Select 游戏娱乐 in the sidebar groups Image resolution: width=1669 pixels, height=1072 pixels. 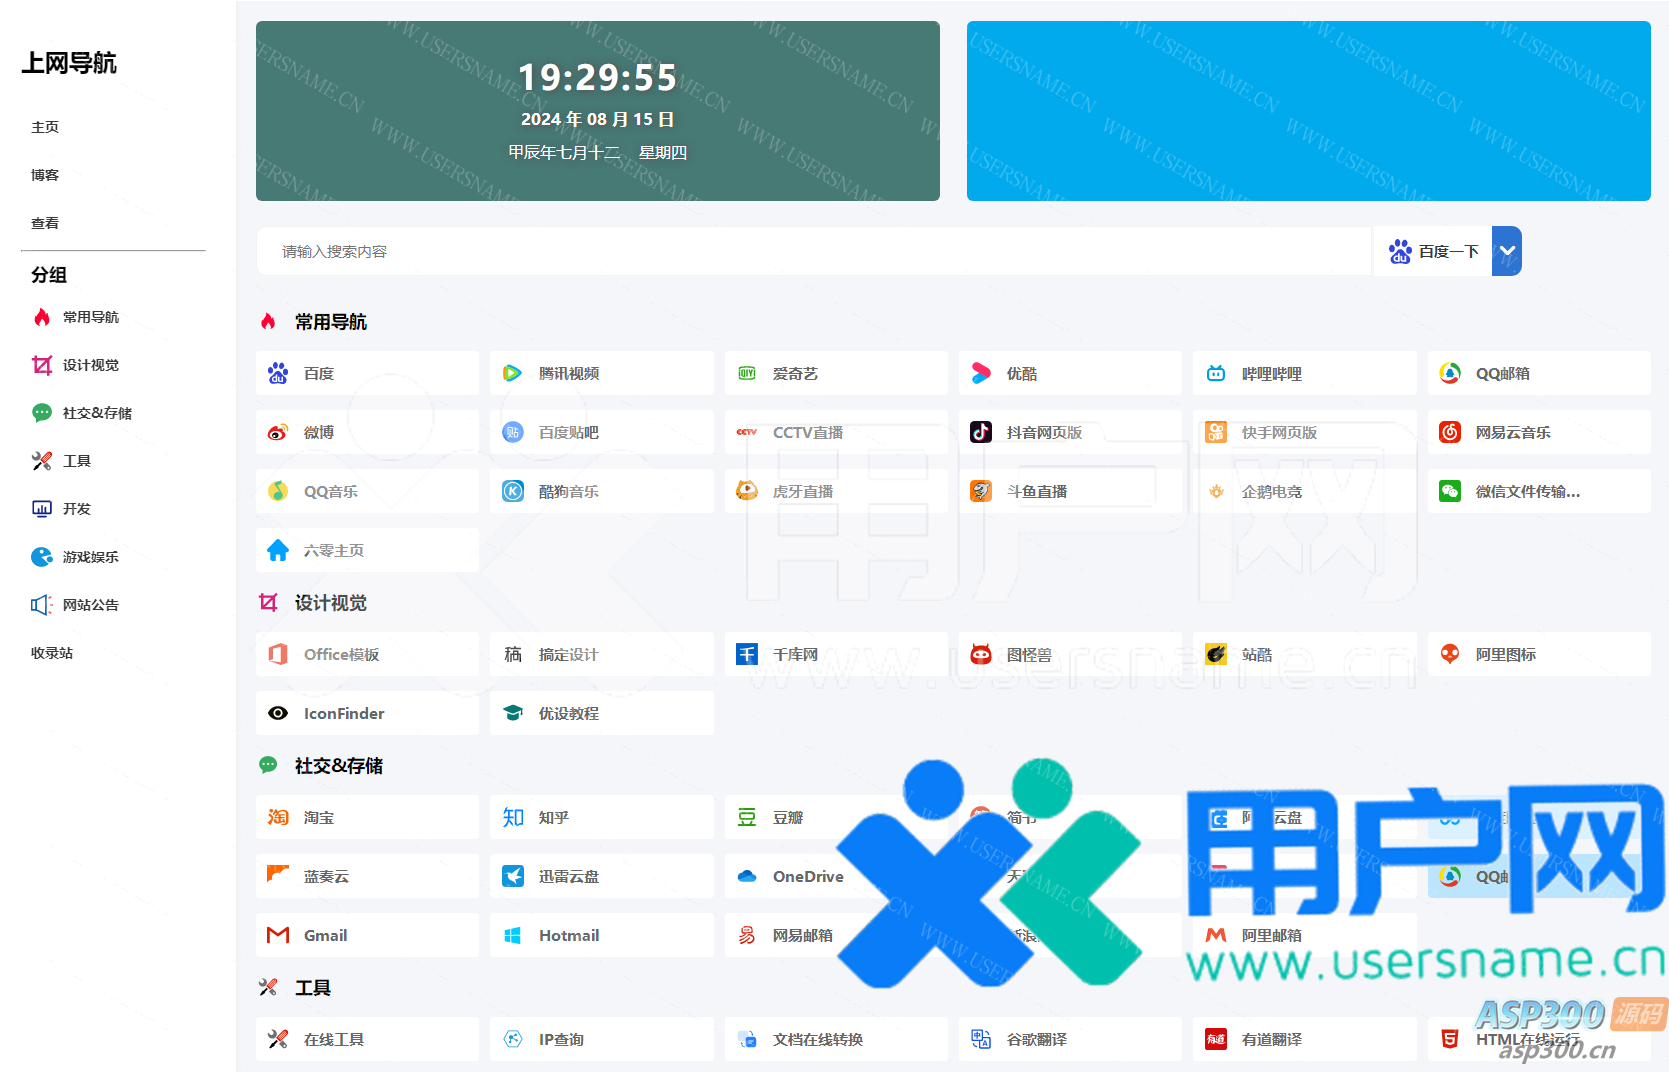90,557
